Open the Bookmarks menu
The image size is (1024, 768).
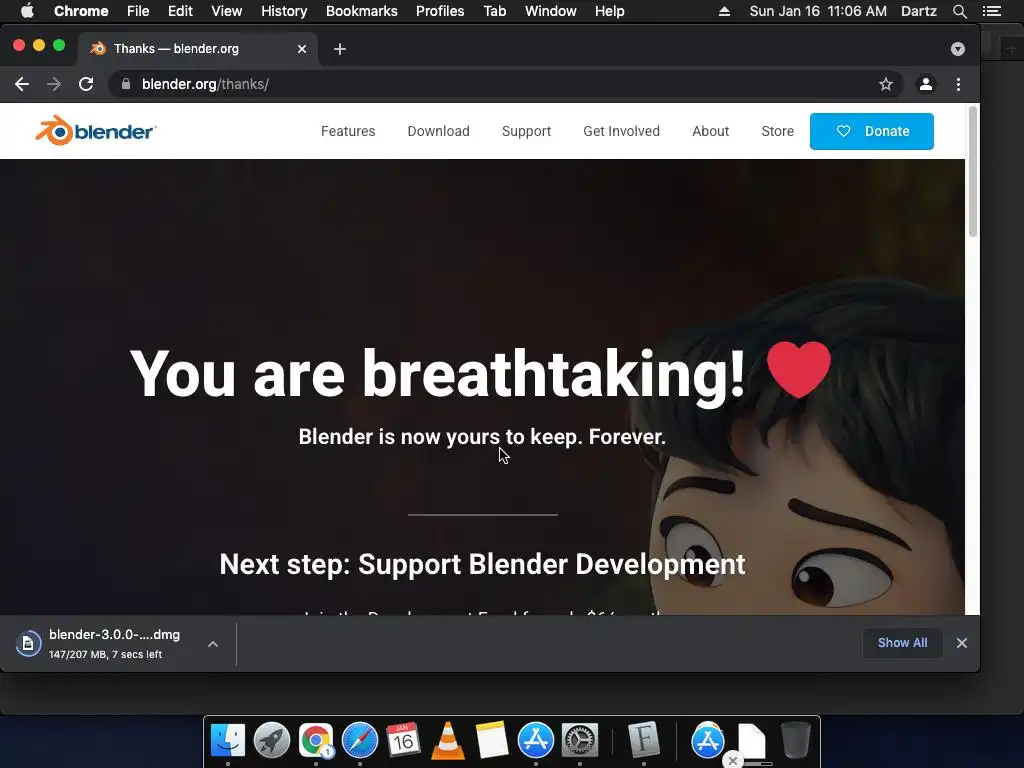point(362,11)
